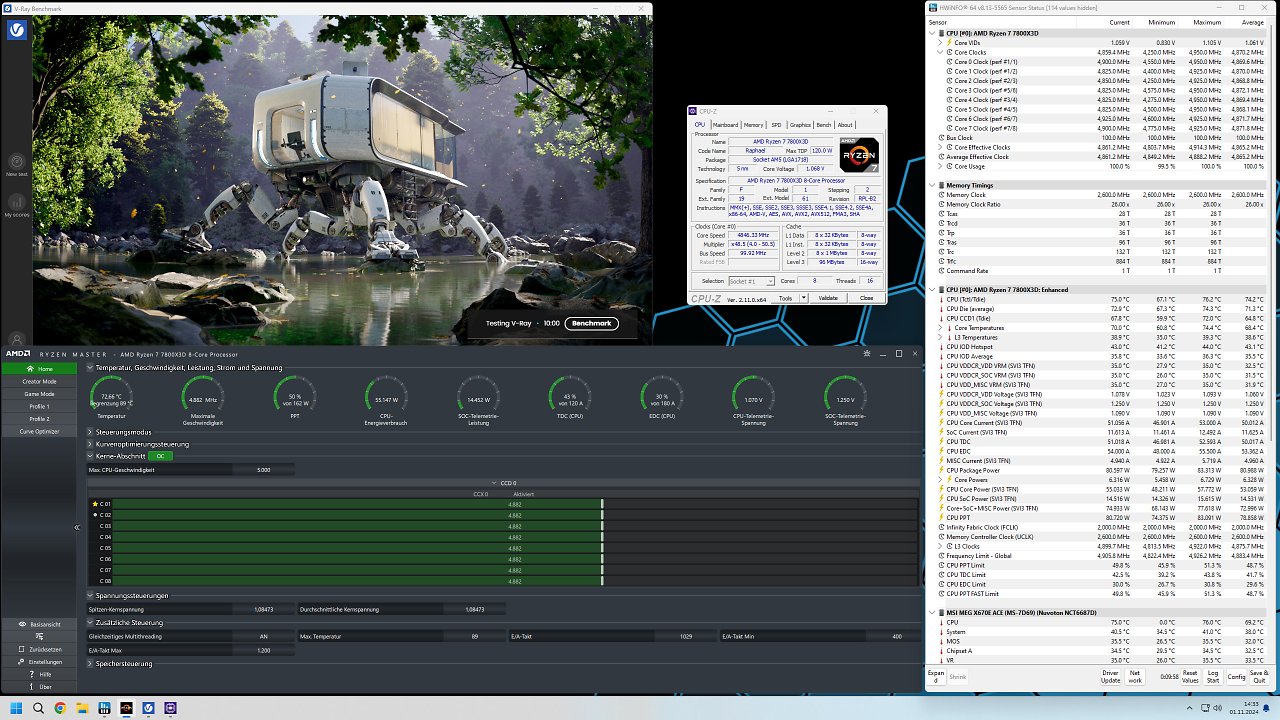1280x720 pixels.
Task: Click the notification bell in the system tray
Action: pyautogui.click(x=1268, y=708)
